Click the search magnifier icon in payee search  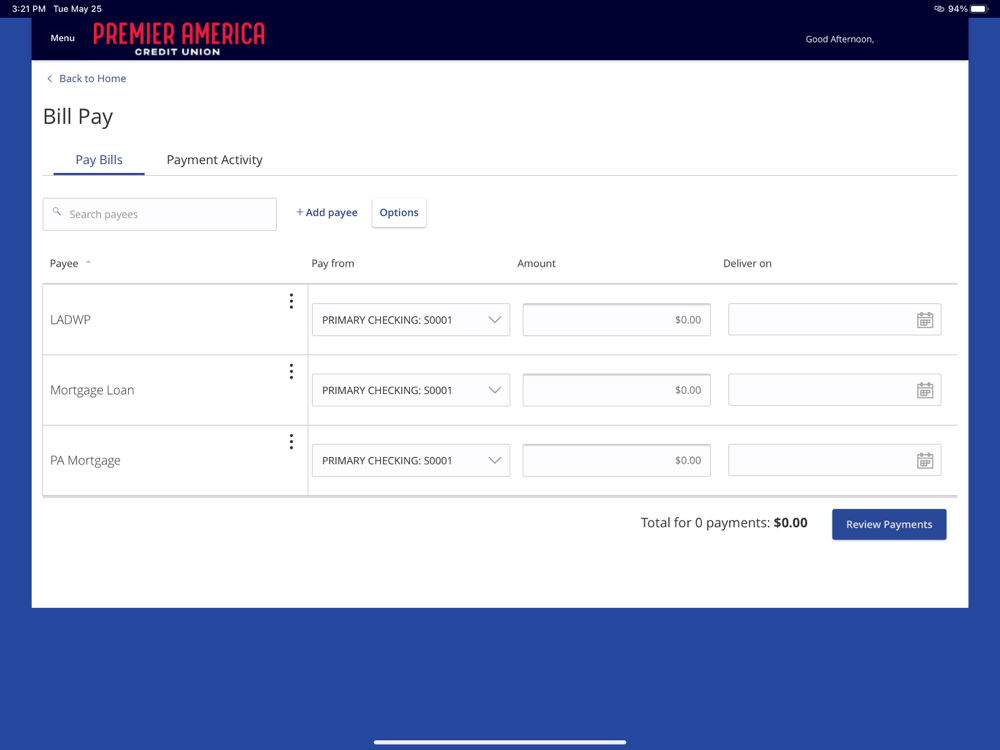[57, 211]
